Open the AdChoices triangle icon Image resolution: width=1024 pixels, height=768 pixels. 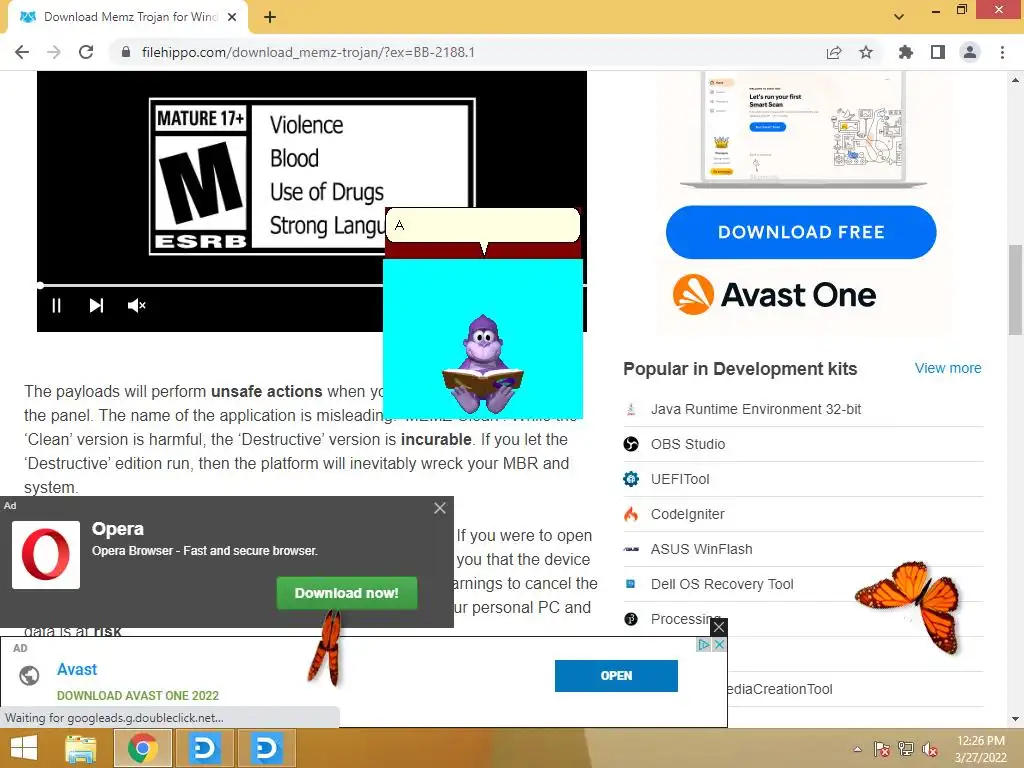[x=703, y=645]
